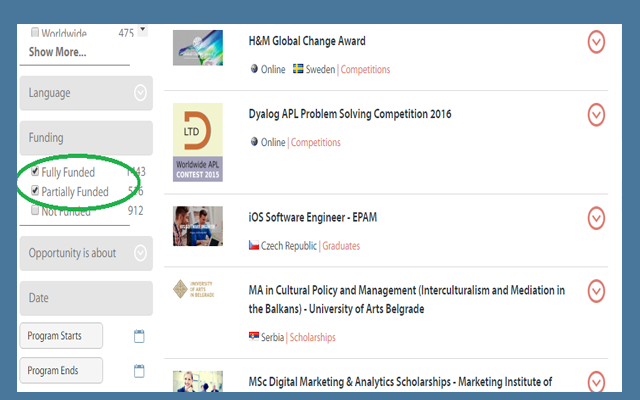Click the Czech Republic flag icon

(x=254, y=245)
